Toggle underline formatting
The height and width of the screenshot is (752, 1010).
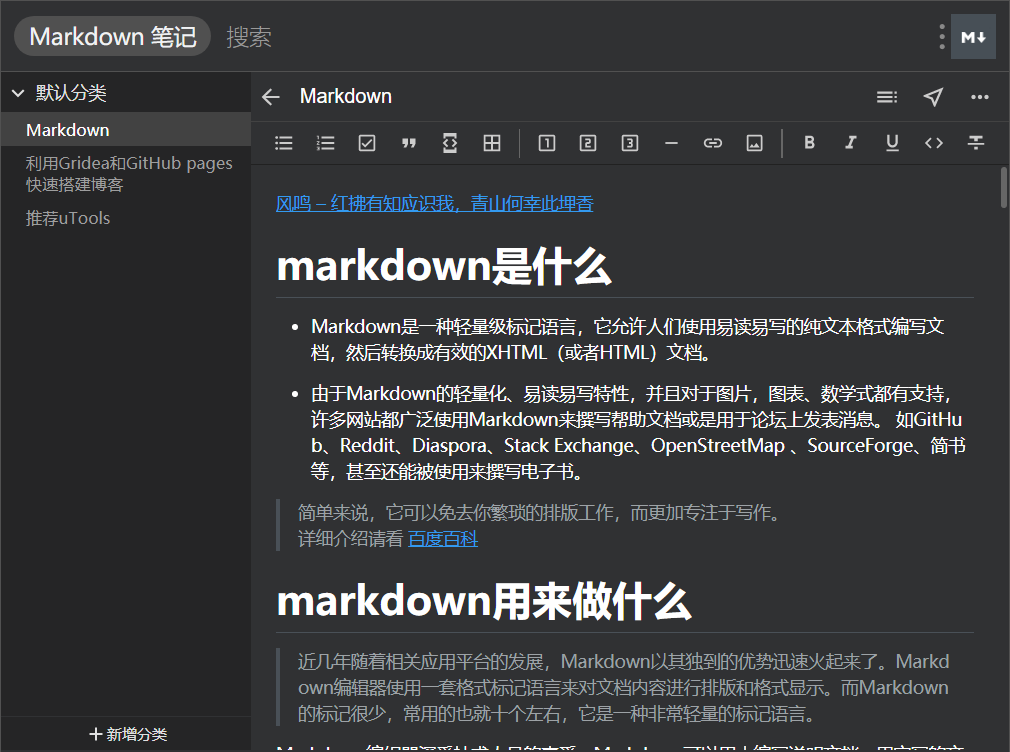[x=892, y=143]
